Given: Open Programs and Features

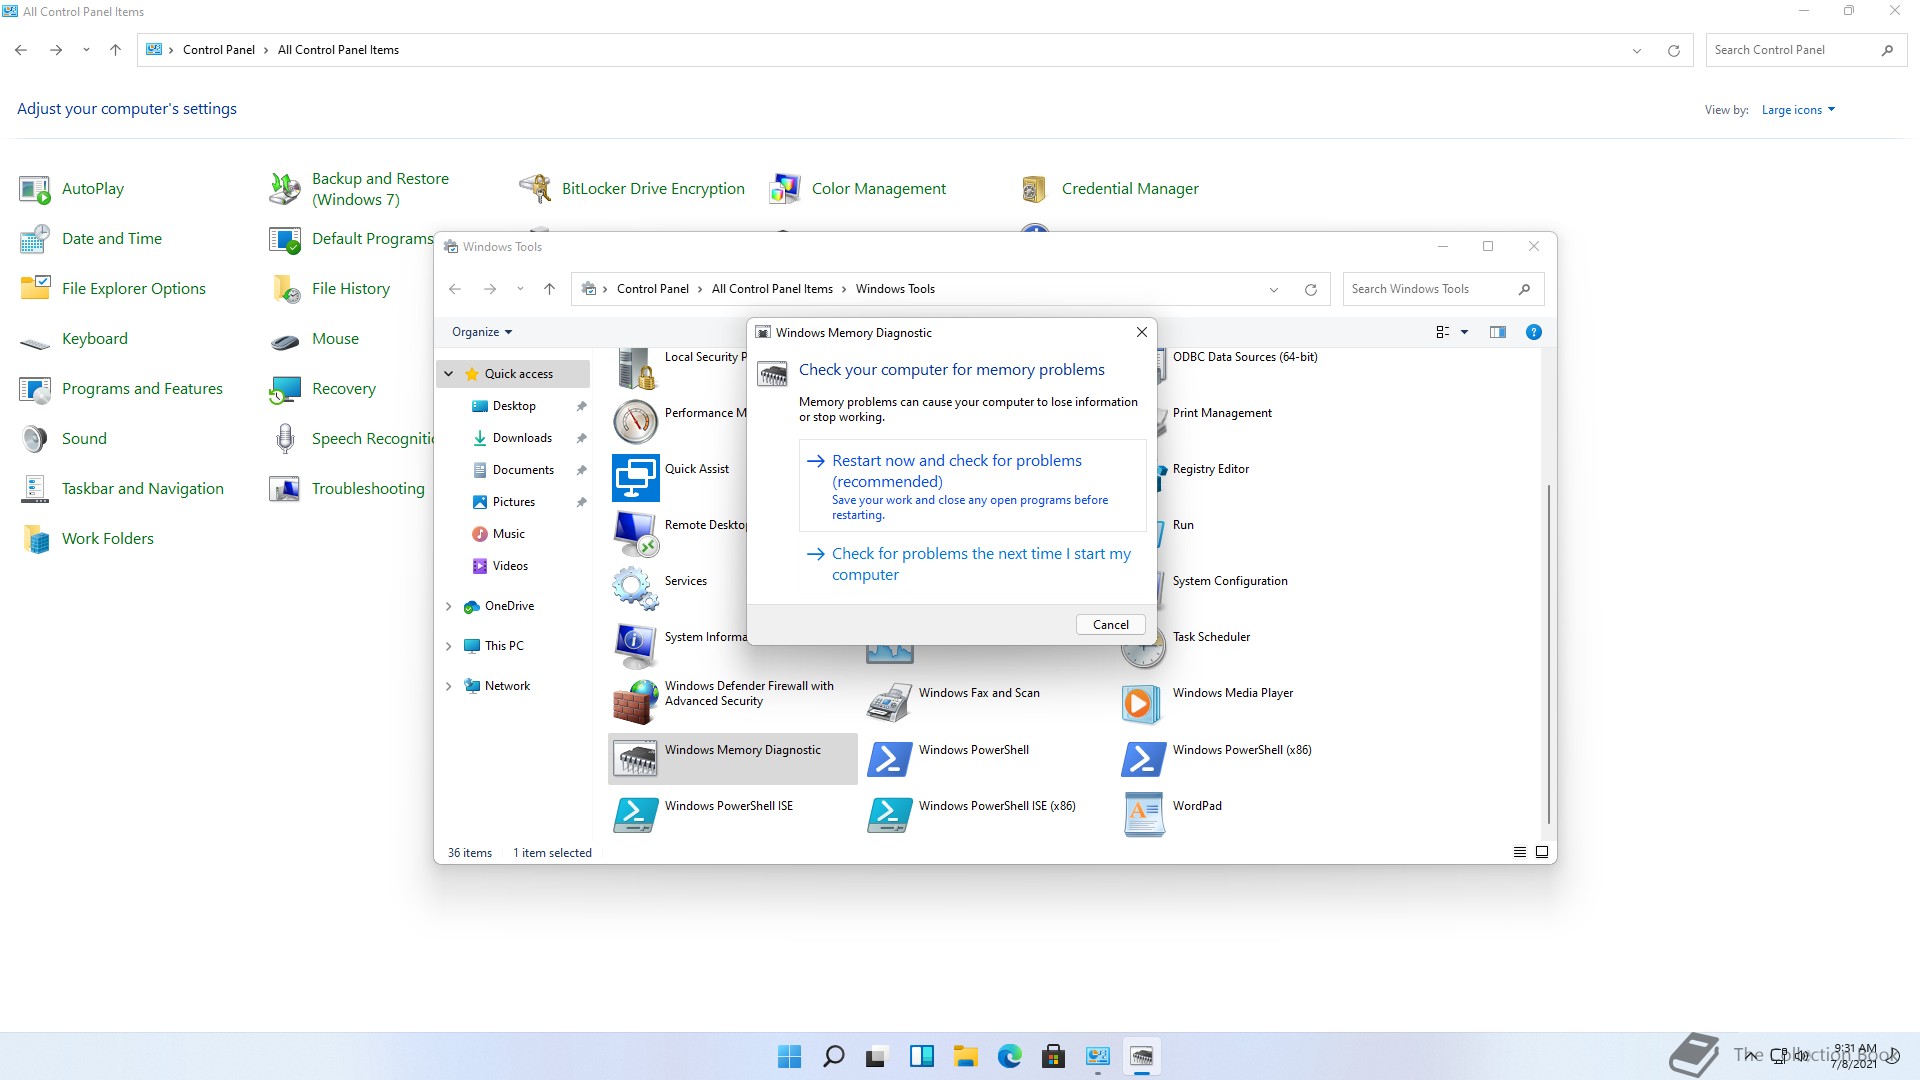Looking at the screenshot, I should coord(121,389).
